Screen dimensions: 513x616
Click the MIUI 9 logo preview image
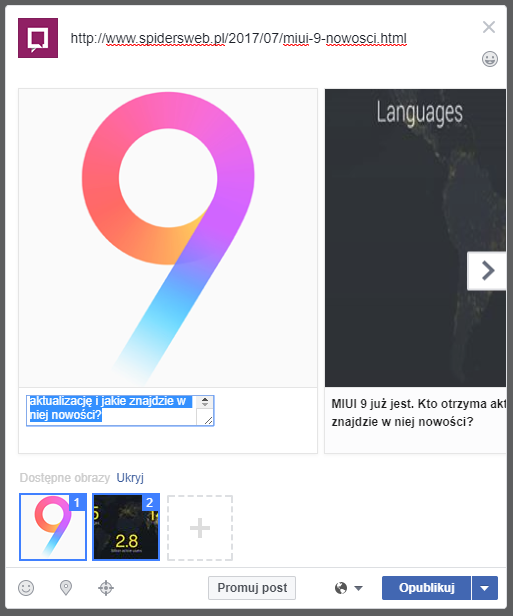168,238
